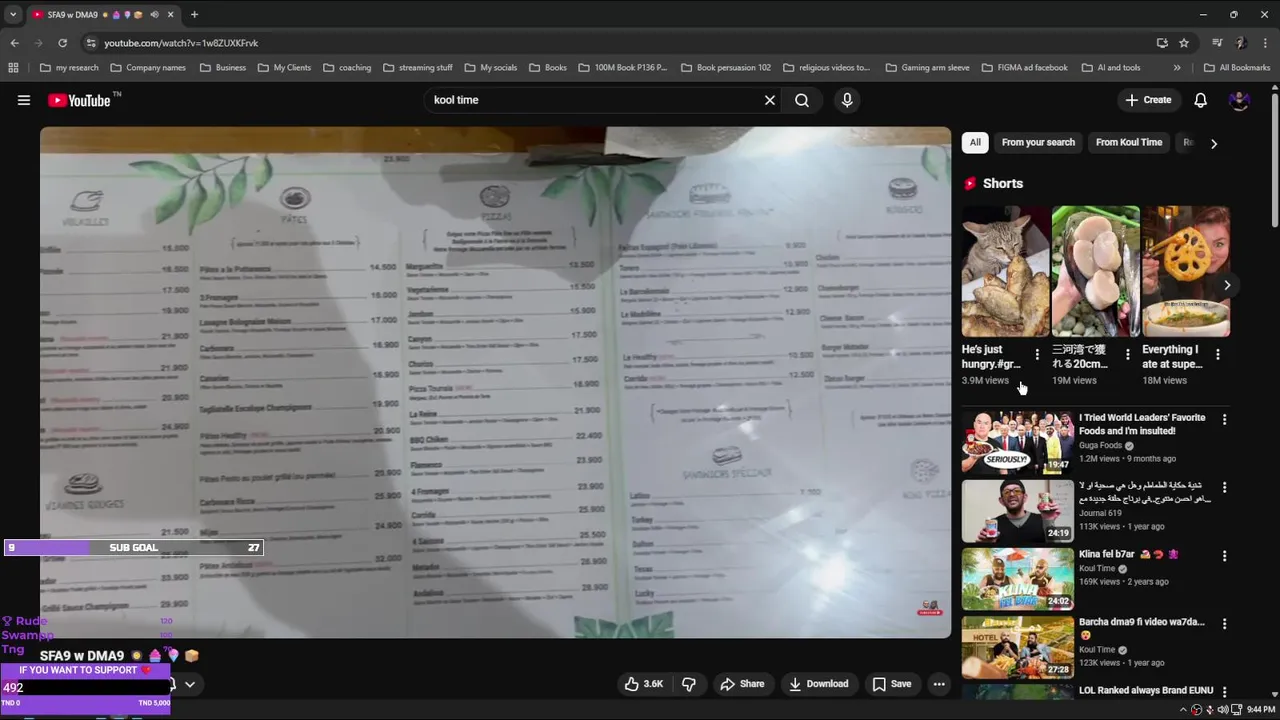The image size is (1280, 720).
Task: Select the 'From Koul Time' chip
Action: [x=1129, y=142]
